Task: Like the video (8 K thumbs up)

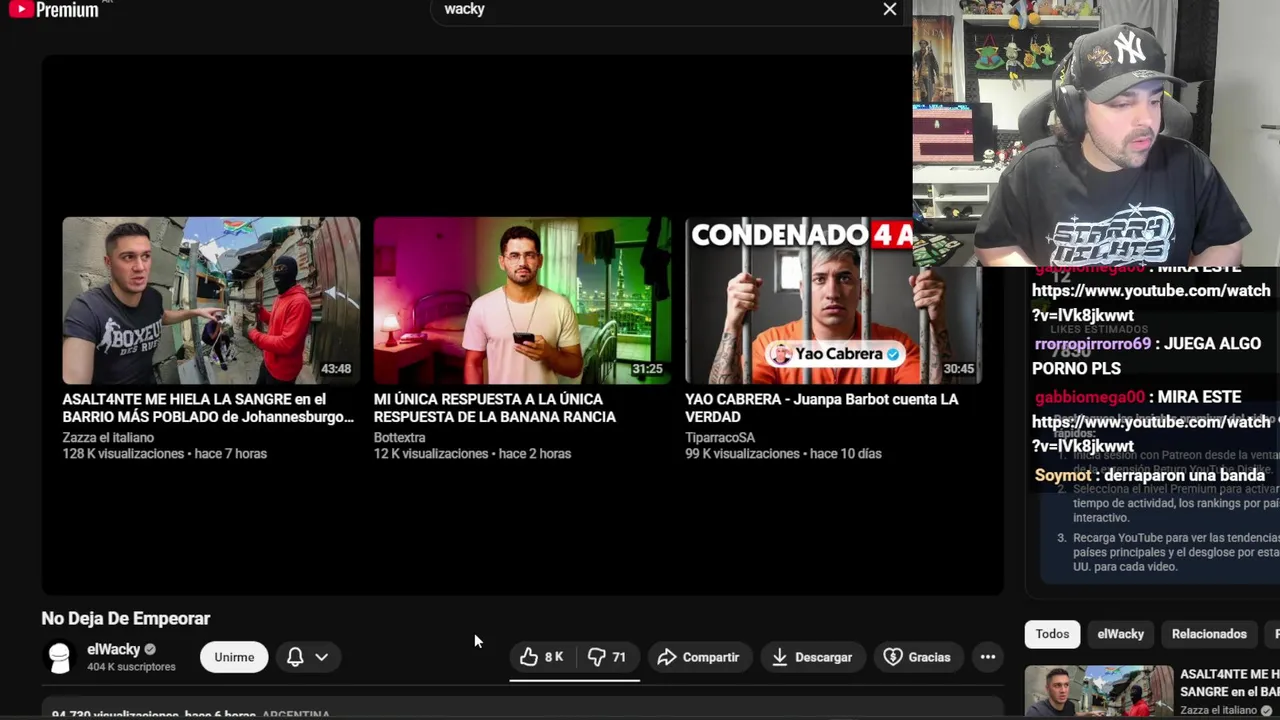Action: (542, 657)
